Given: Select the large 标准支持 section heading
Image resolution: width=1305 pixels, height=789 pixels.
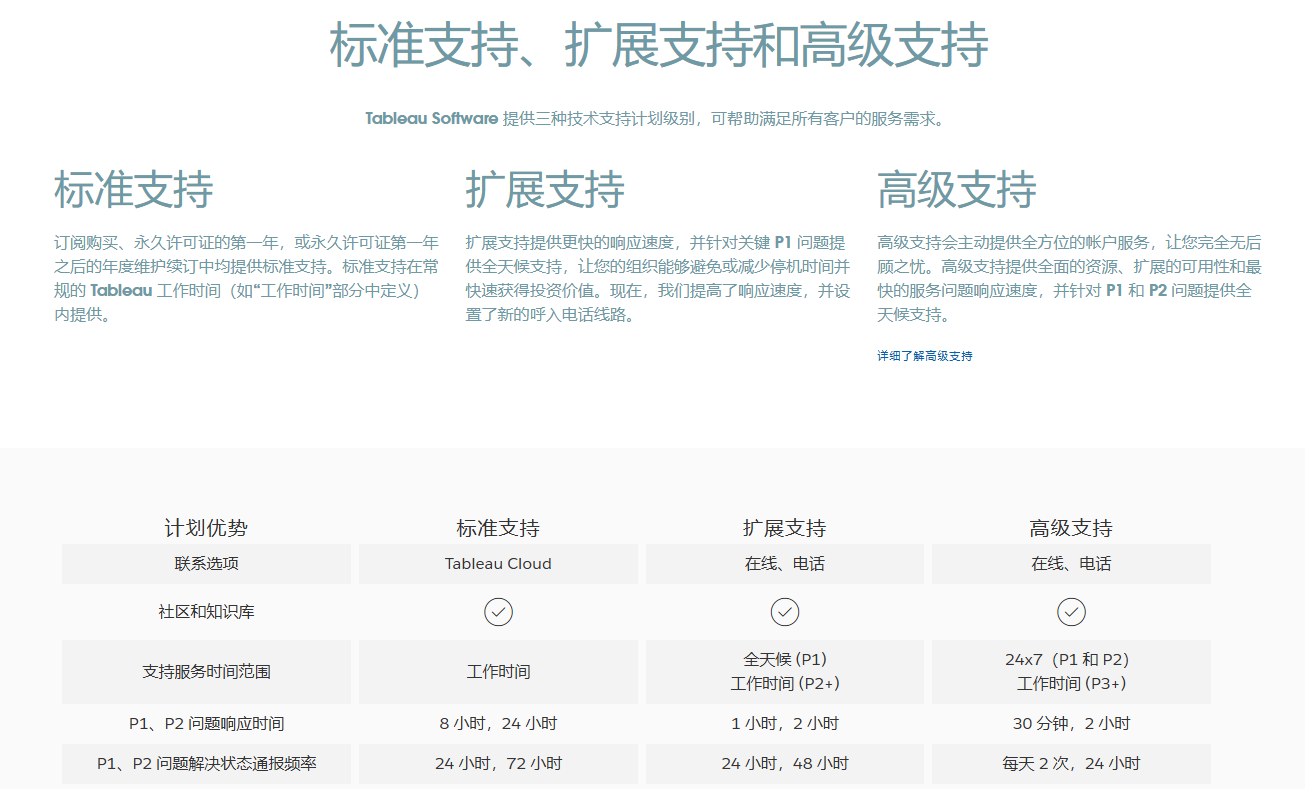Looking at the screenshot, I should [133, 190].
